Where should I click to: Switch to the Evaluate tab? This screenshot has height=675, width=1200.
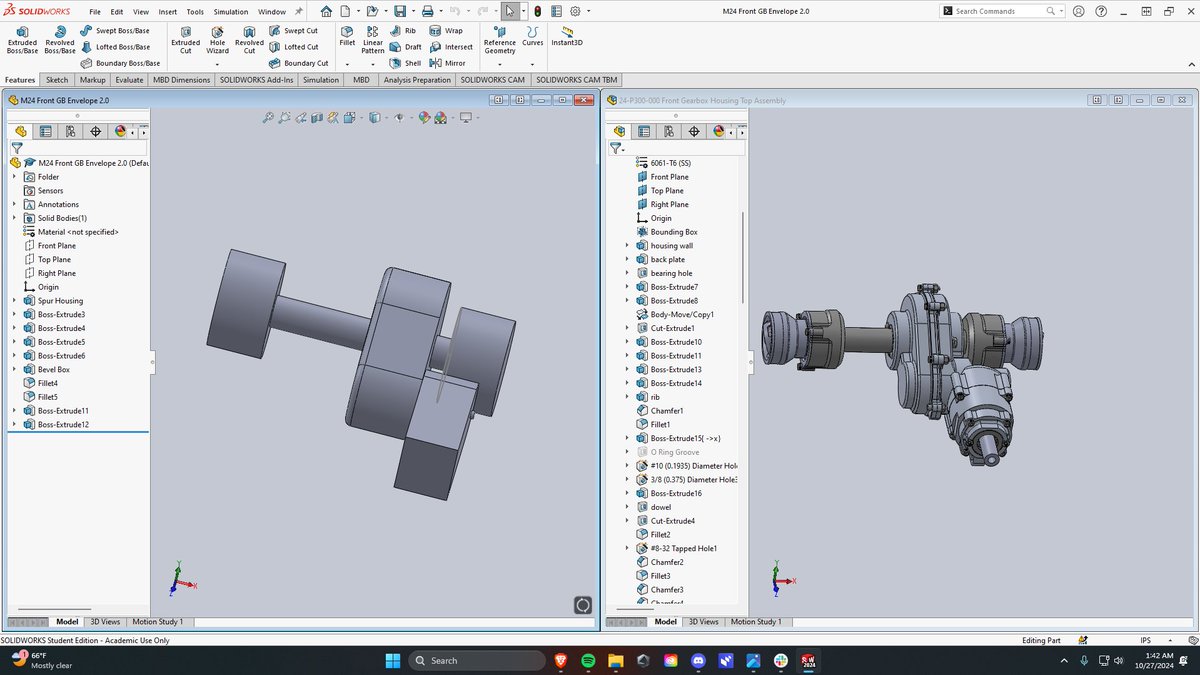point(129,79)
